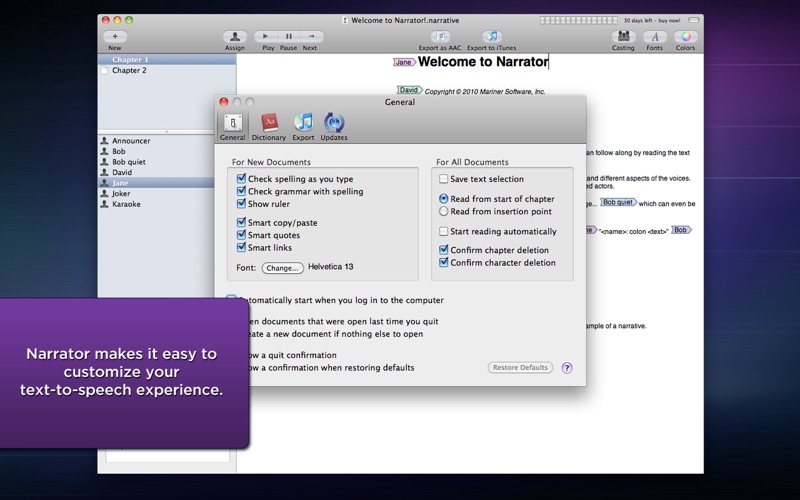Open the Colors panel icon
The width and height of the screenshot is (800, 500).
coord(686,37)
